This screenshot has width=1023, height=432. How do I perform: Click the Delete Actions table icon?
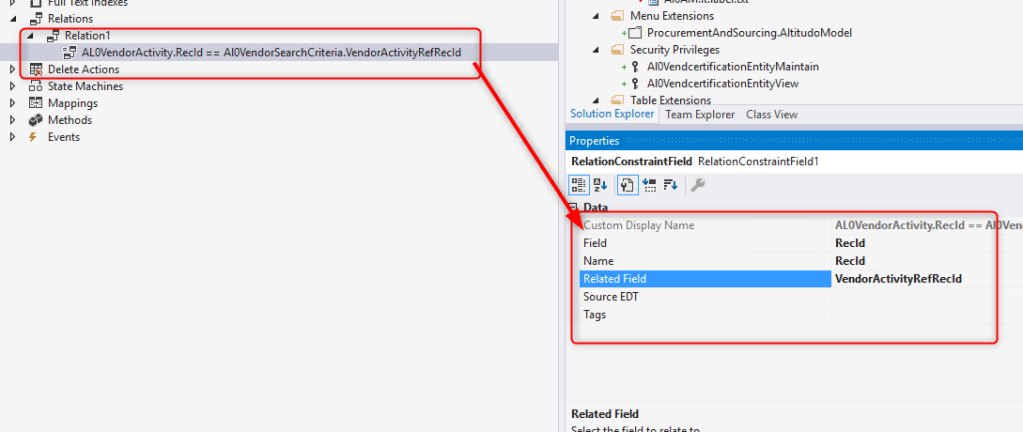tap(36, 69)
